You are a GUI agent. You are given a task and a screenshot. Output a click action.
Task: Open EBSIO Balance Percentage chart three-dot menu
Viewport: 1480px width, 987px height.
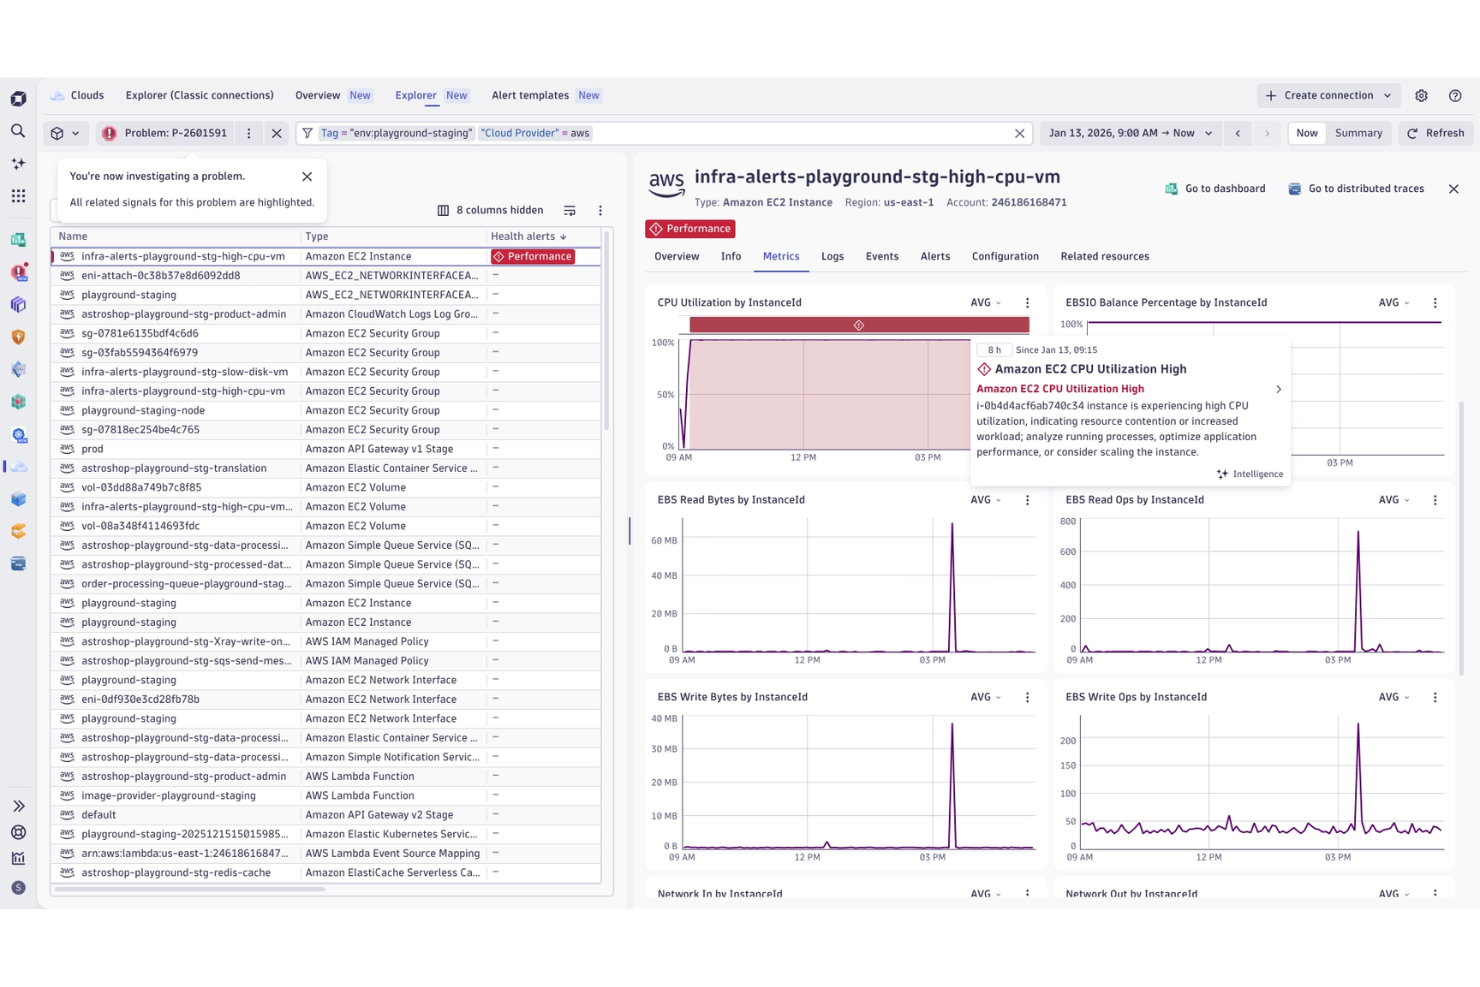pos(1435,303)
